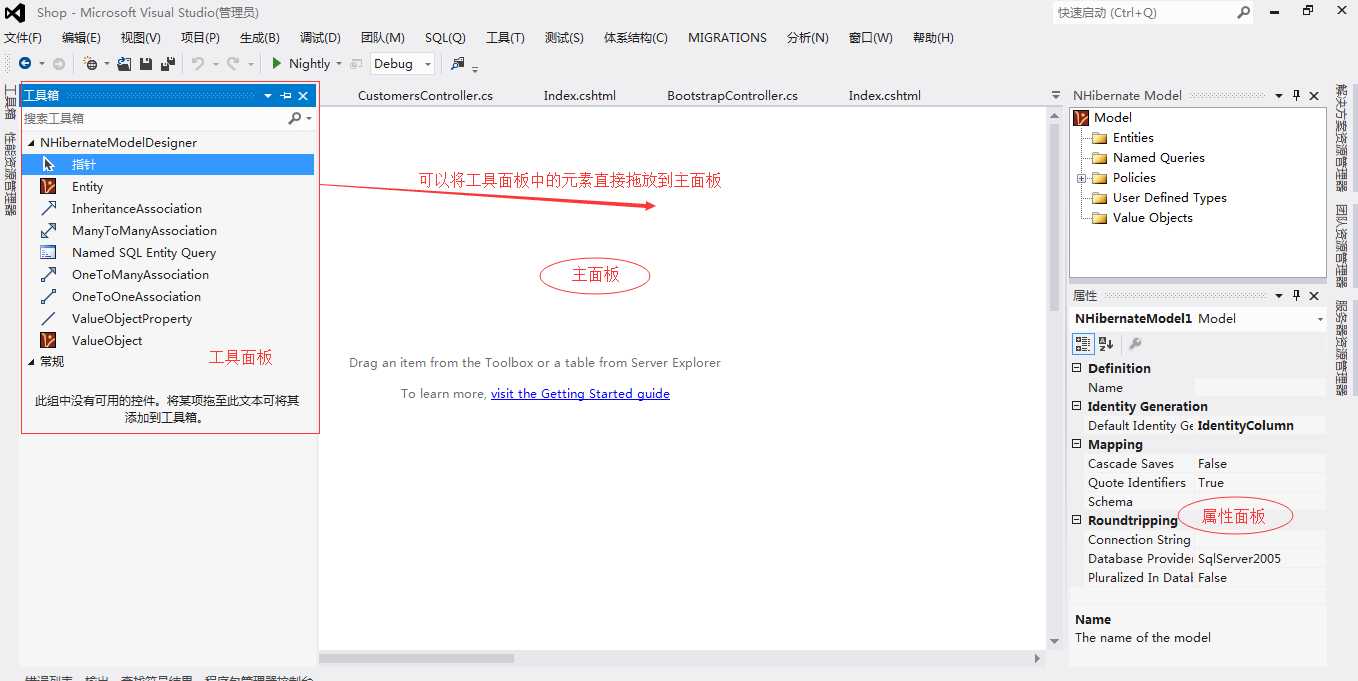The image size is (1358, 681).
Task: Pin the 工具箱 panel with auto-hide icon
Action: [x=286, y=96]
